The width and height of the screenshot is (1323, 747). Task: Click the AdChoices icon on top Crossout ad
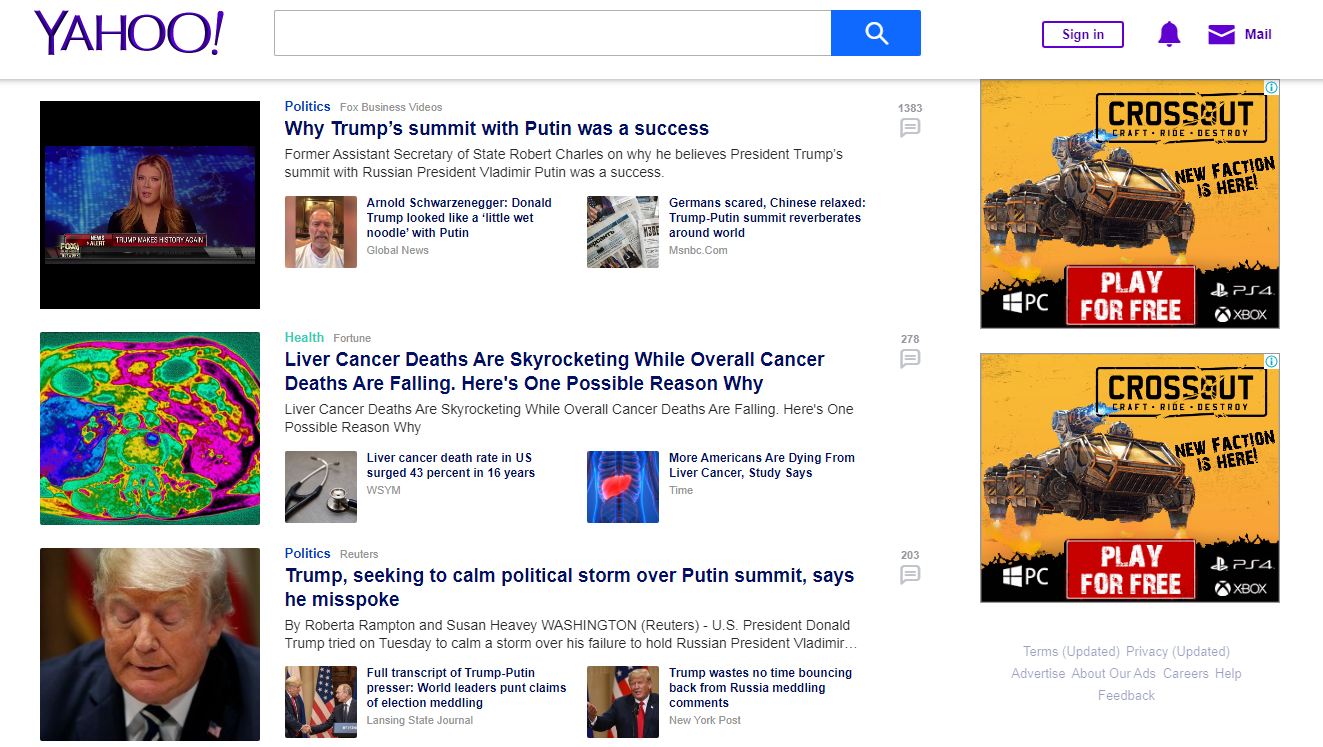pyautogui.click(x=1271, y=88)
